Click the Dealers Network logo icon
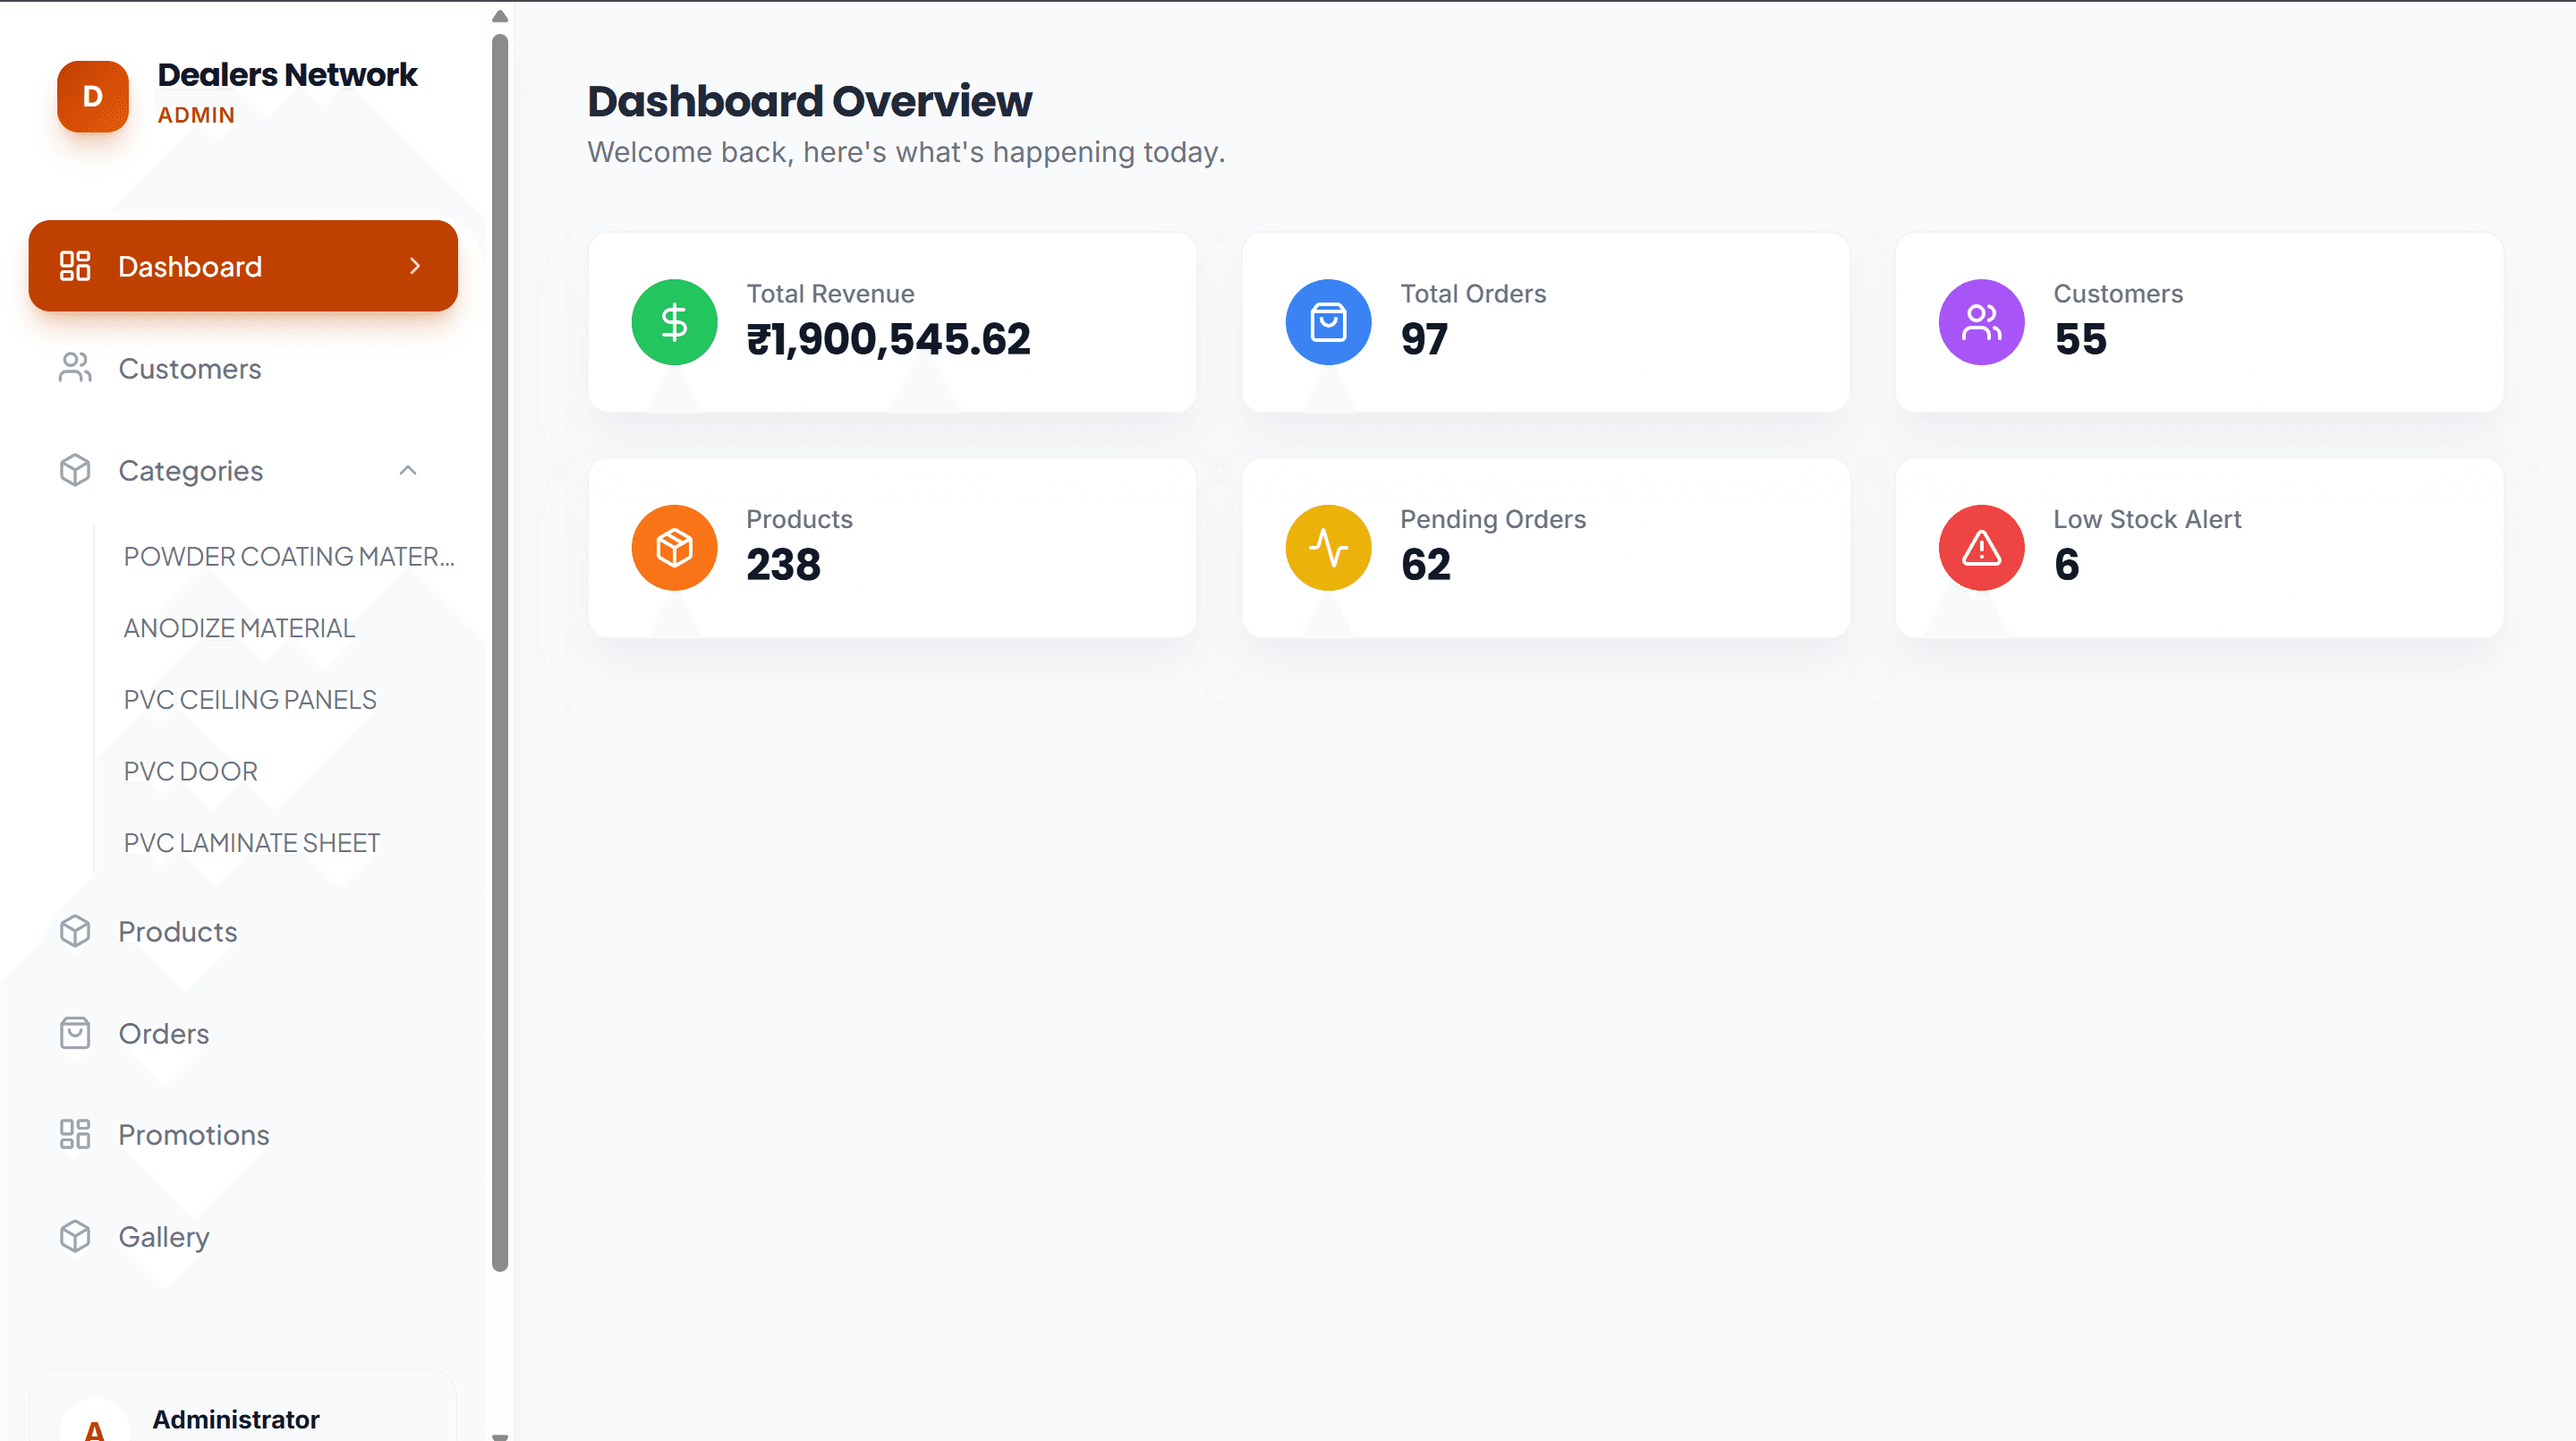This screenshot has height=1441, width=2576. point(92,97)
